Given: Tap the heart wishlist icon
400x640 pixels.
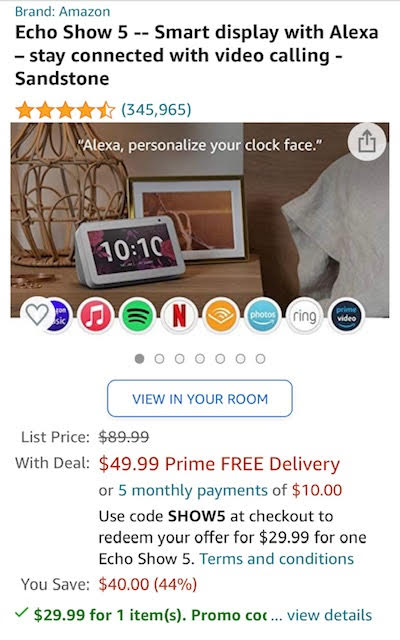Looking at the screenshot, I should click(x=37, y=314).
